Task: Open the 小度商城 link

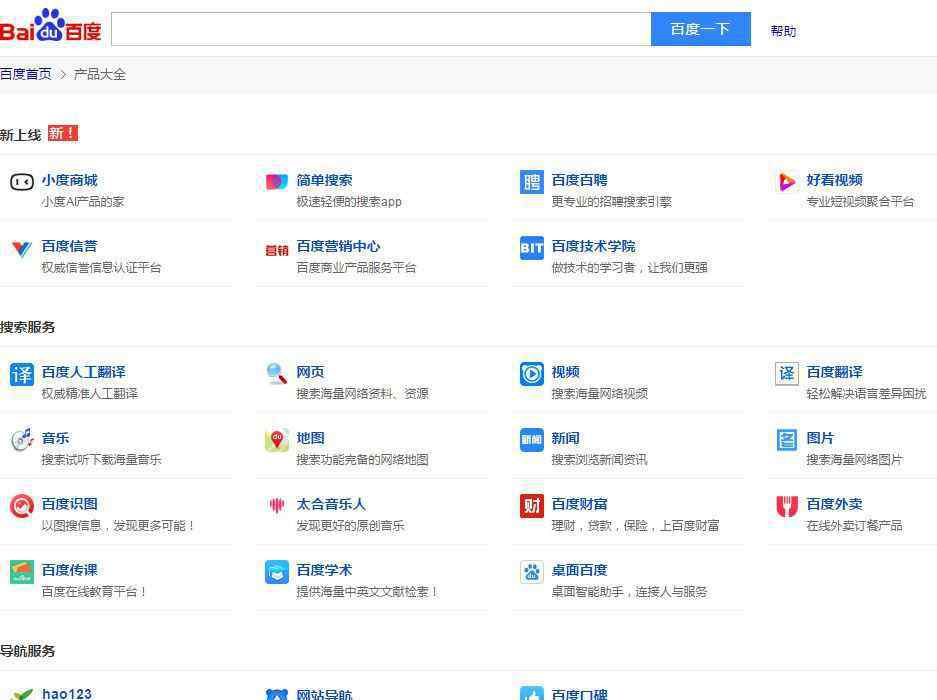Action: click(69, 180)
